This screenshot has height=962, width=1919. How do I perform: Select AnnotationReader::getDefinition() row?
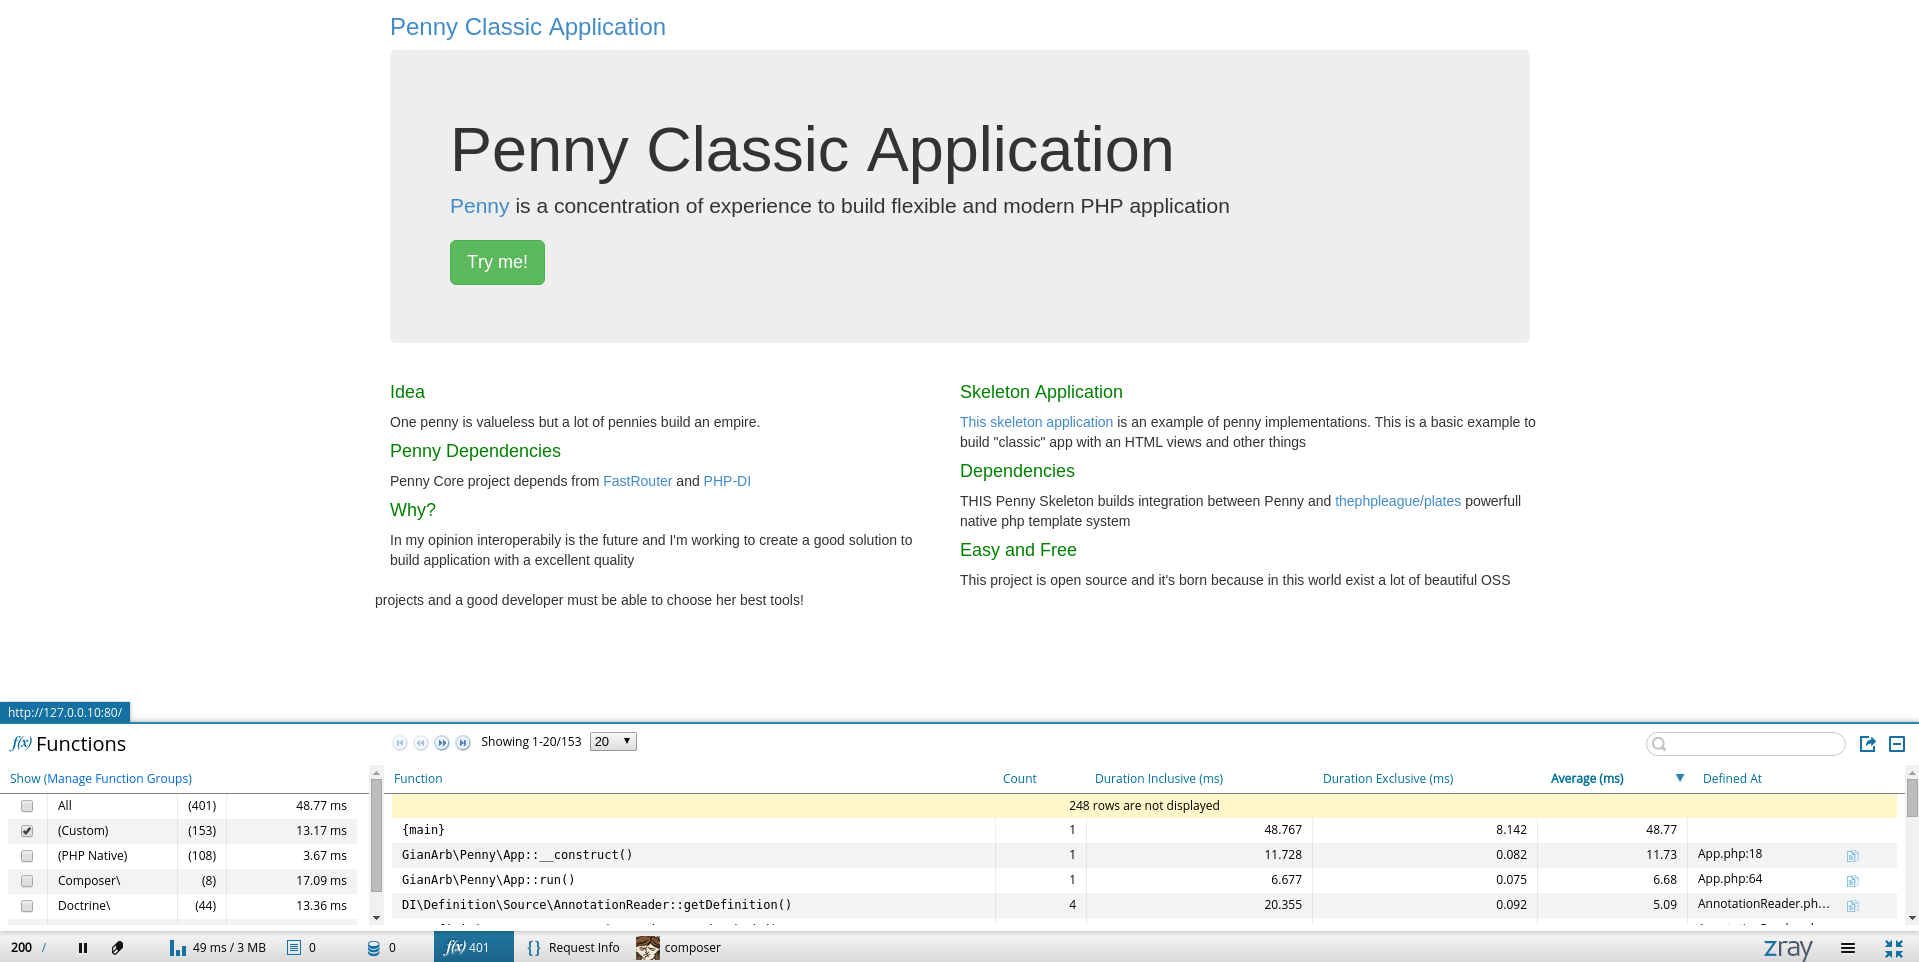[x=1144, y=905]
